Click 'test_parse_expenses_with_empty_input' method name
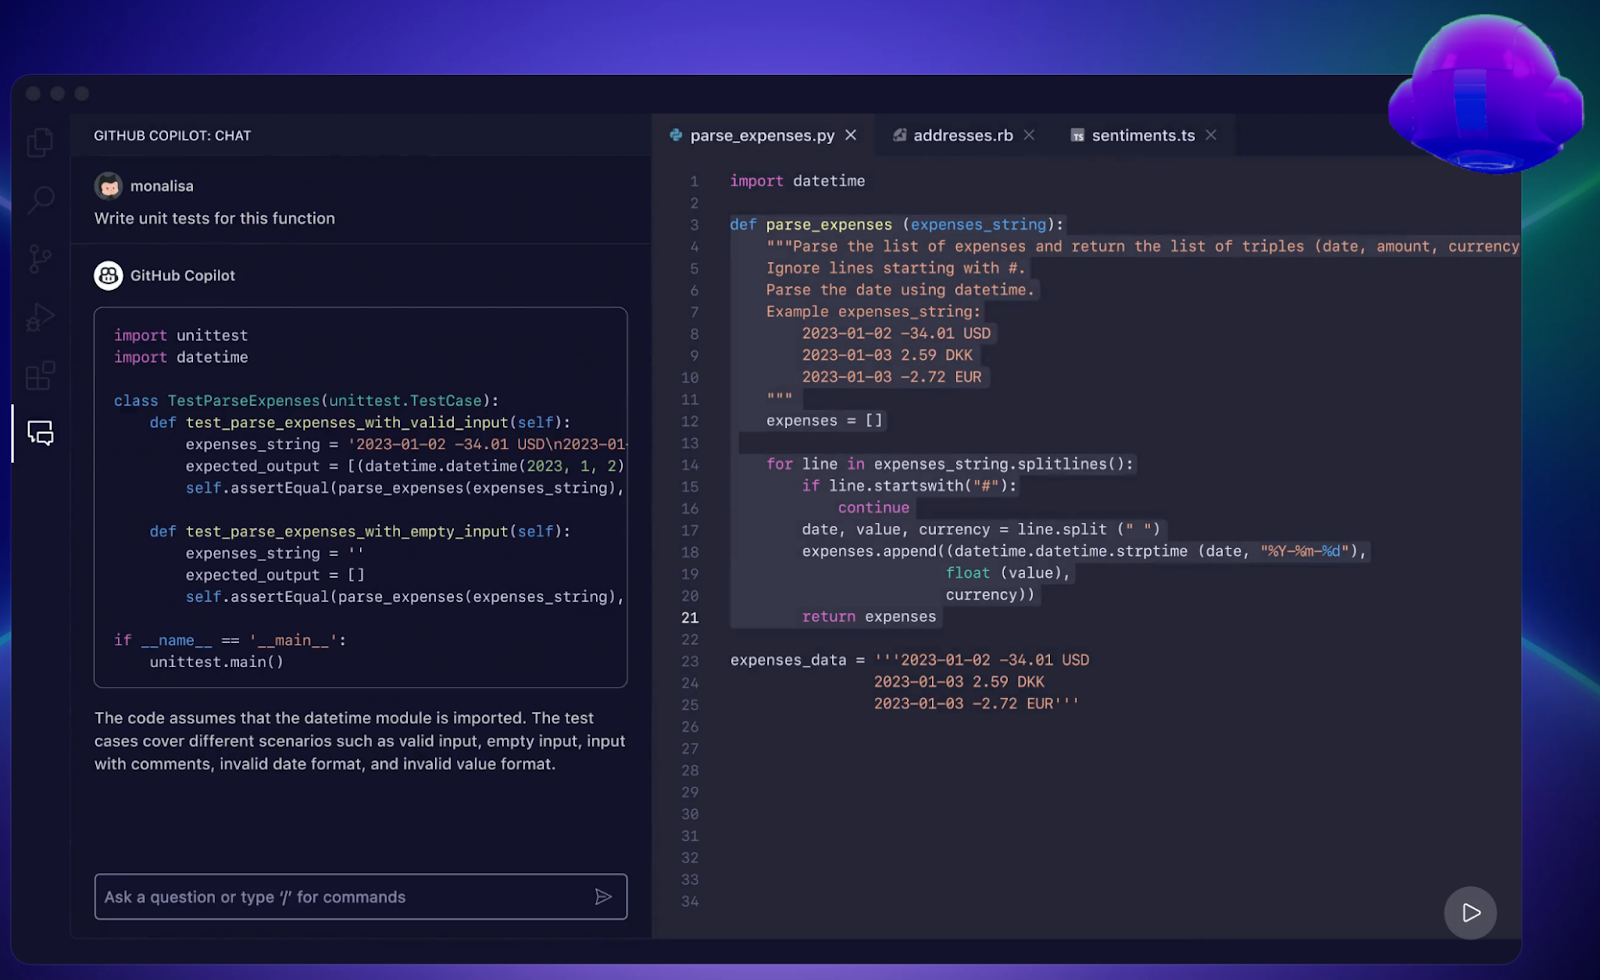The height and width of the screenshot is (980, 1600). tap(347, 531)
